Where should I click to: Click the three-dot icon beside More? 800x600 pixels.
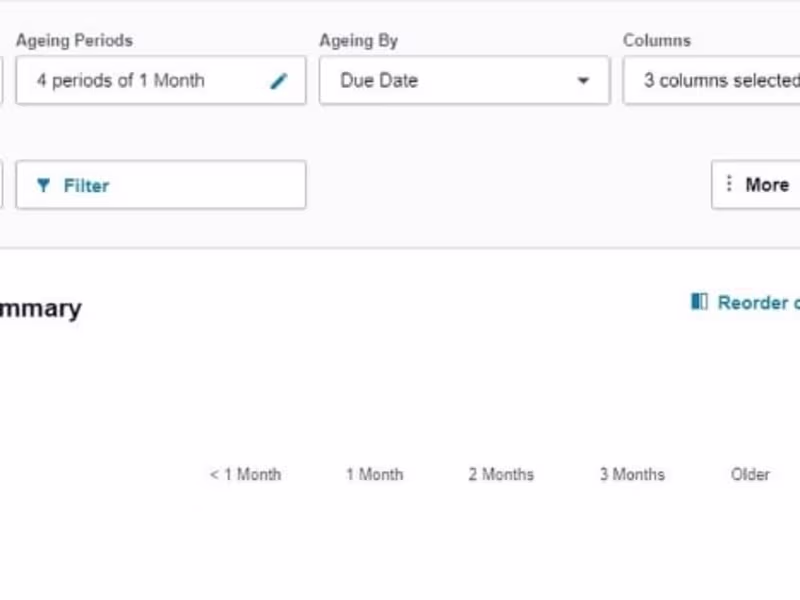click(x=729, y=184)
